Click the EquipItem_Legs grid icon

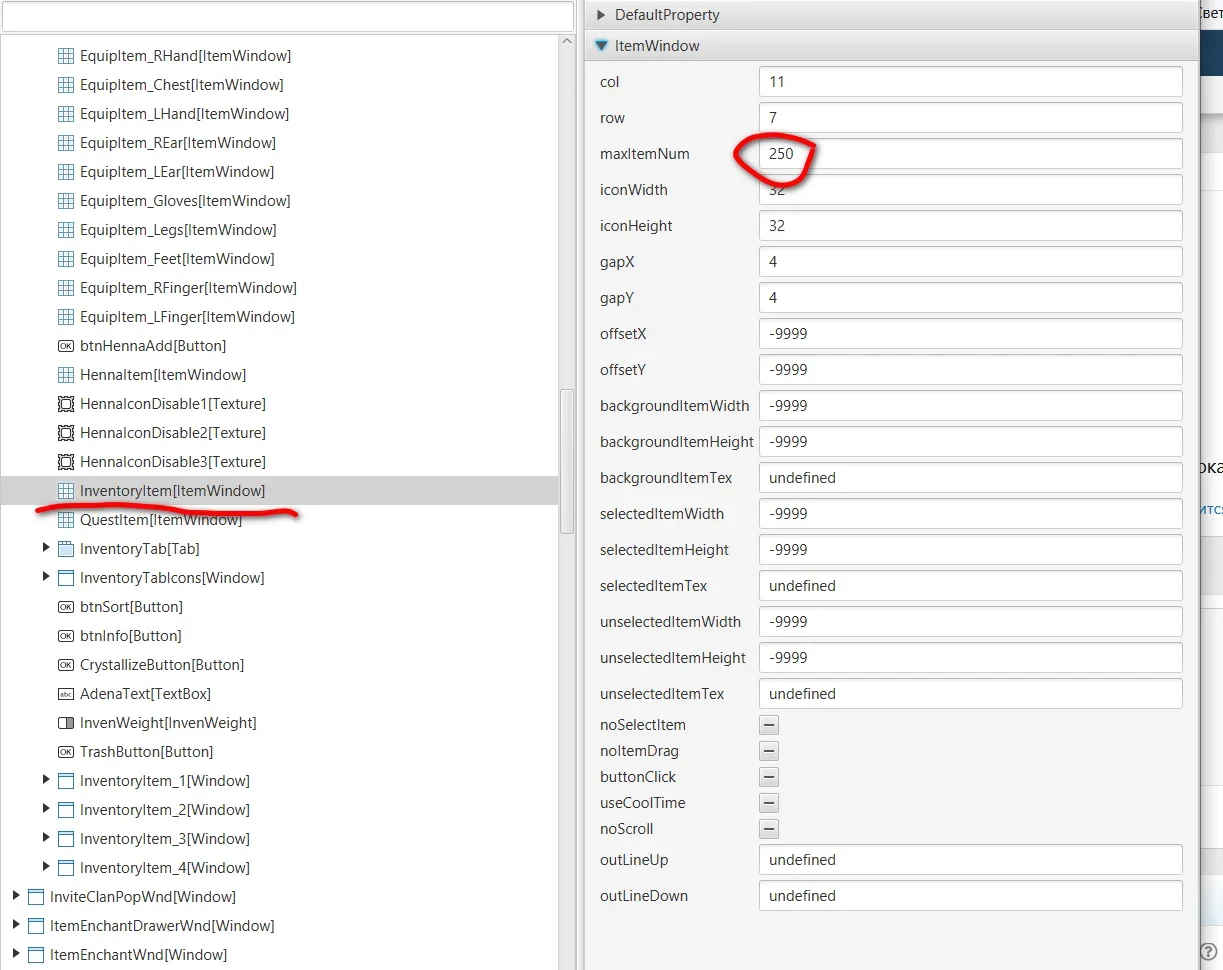tap(66, 230)
